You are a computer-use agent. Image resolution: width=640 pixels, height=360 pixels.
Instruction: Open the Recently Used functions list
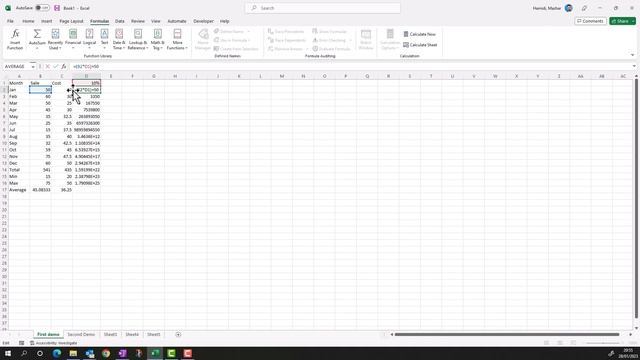point(55,40)
